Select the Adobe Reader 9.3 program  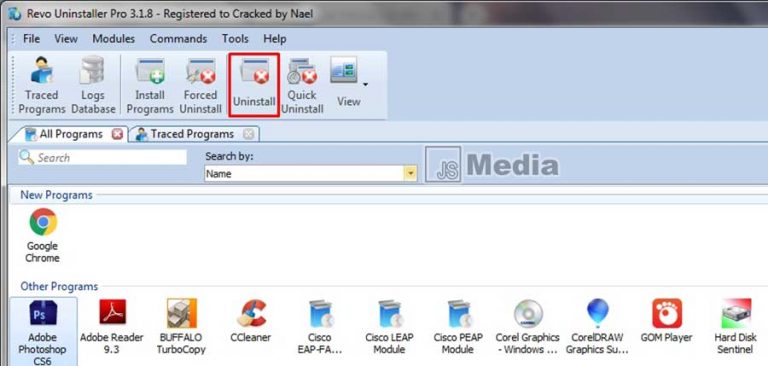click(x=112, y=326)
